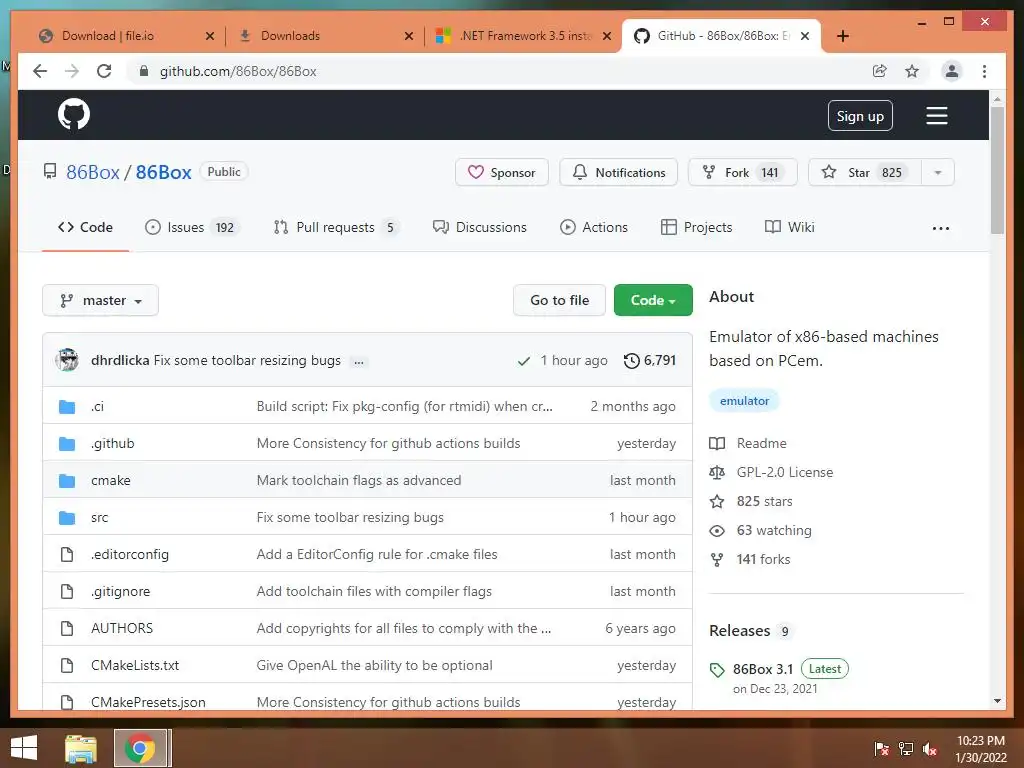Expand commit message ellipsis

tap(359, 362)
